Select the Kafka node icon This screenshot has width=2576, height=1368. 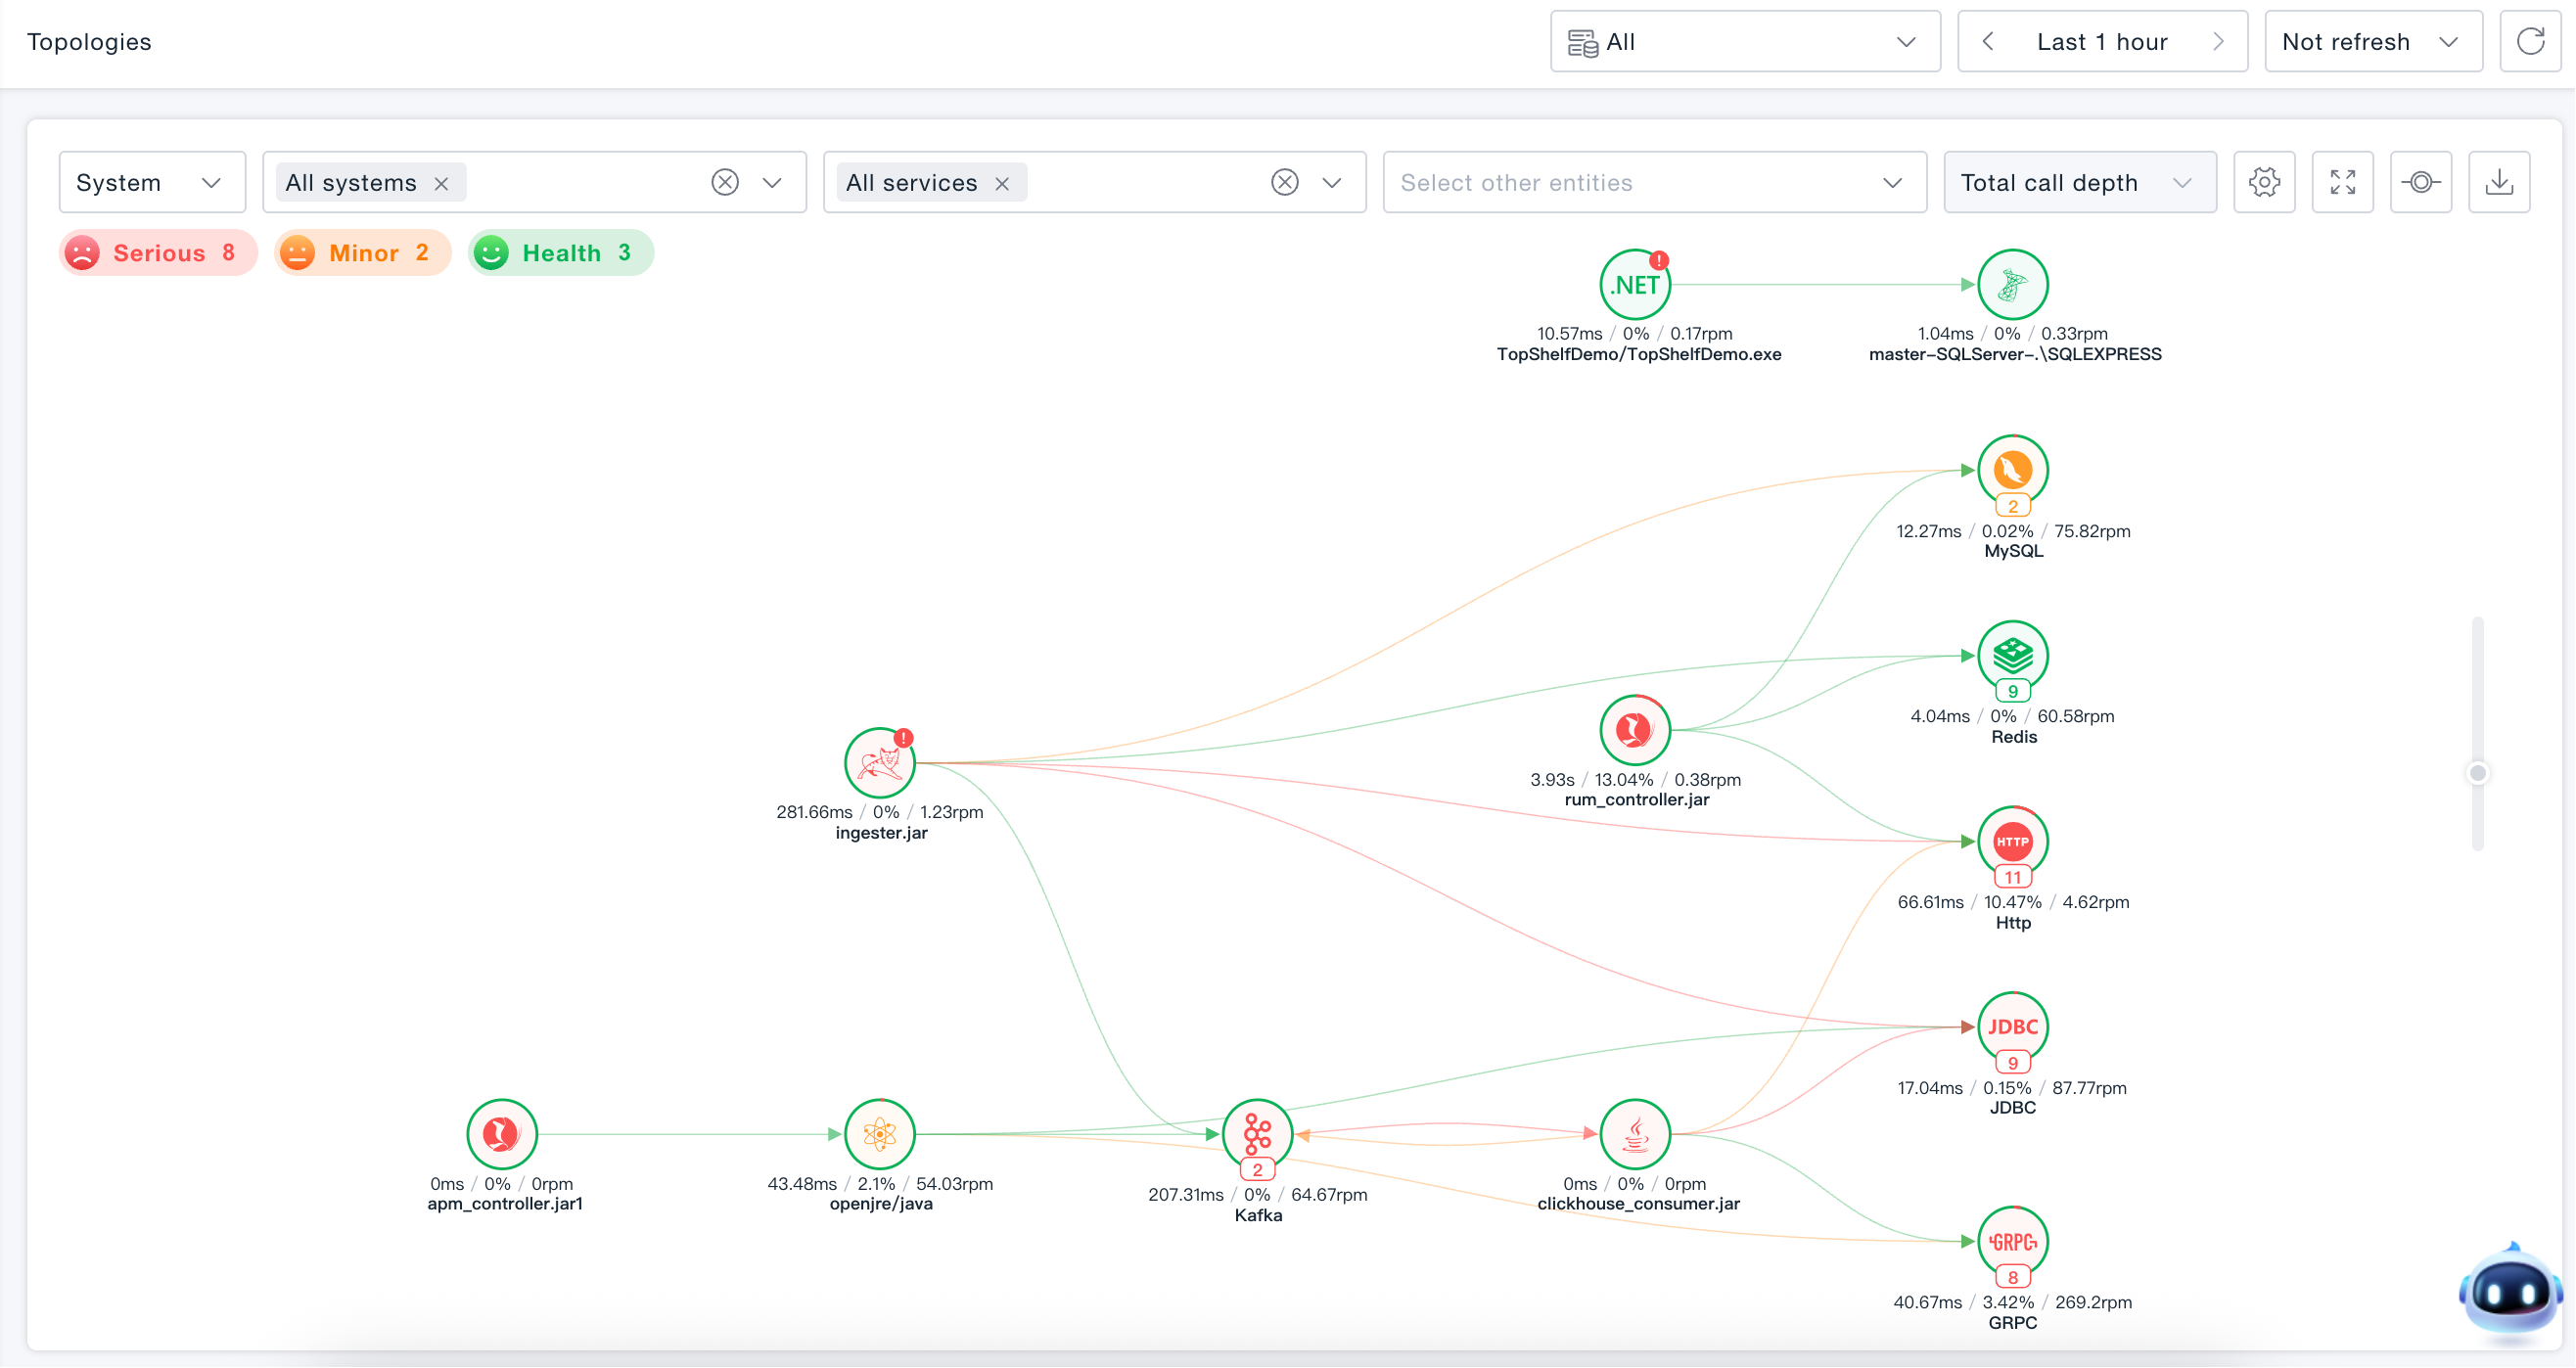click(x=1257, y=1134)
